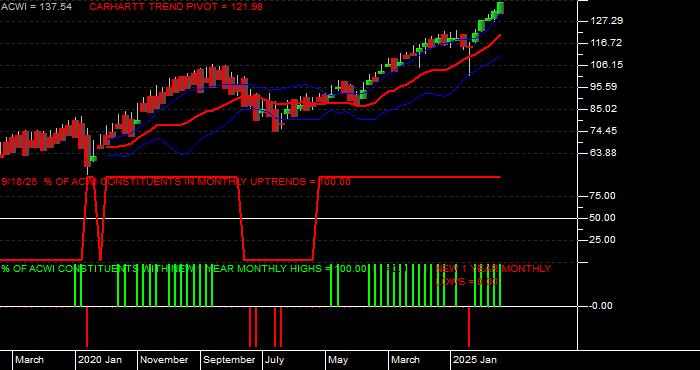Select the March date label at far left
Viewport: 700px width, 370px height.
point(29,360)
